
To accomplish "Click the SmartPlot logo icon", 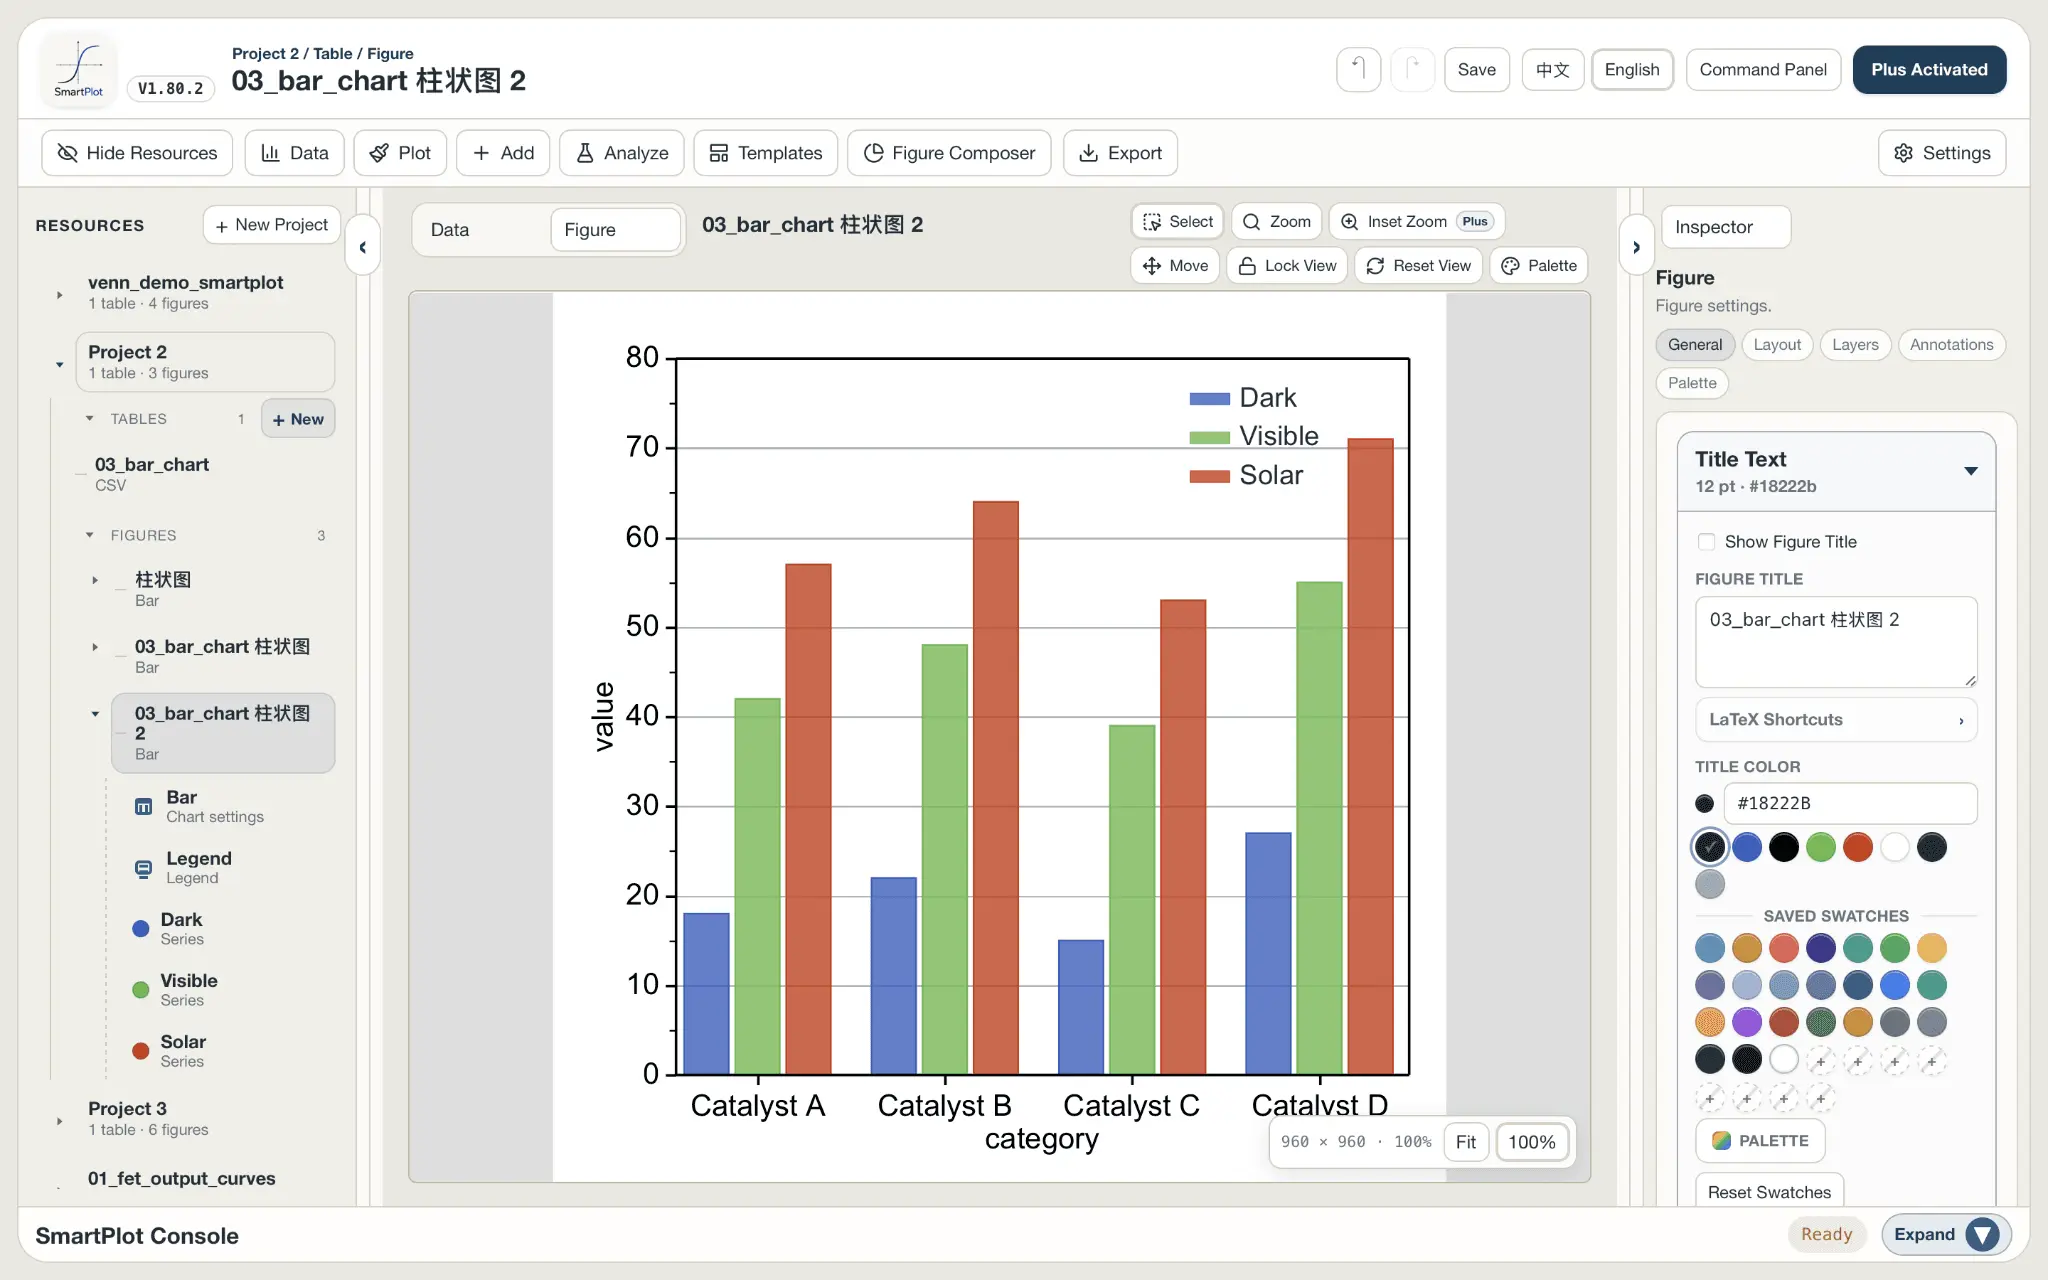I will coord(78,68).
